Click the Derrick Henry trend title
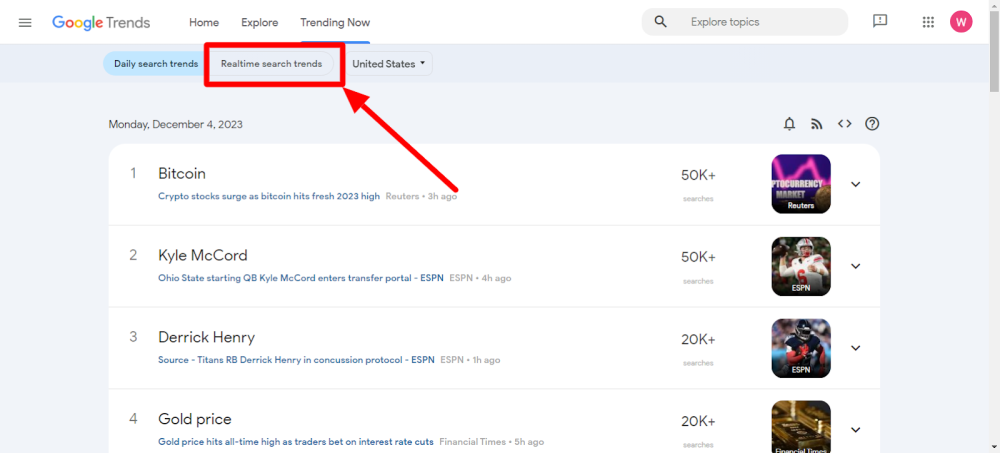 [207, 337]
